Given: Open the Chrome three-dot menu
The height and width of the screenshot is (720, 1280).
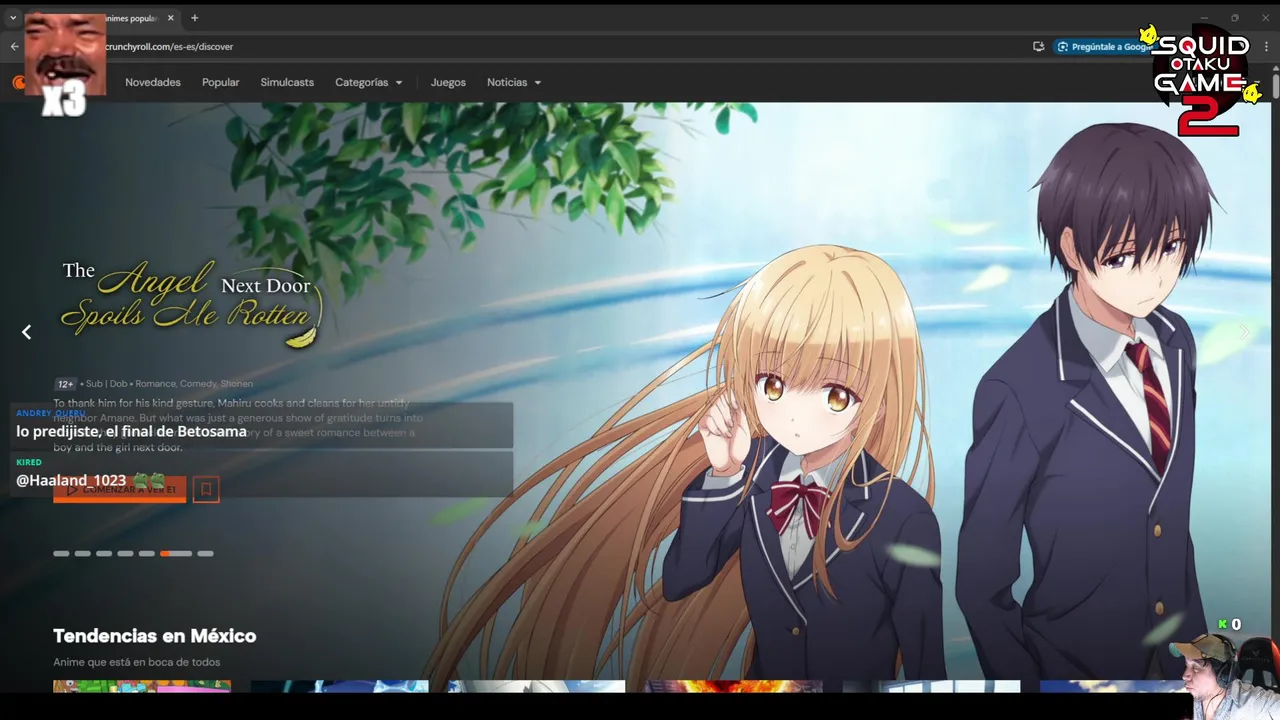Looking at the screenshot, I should (1264, 46).
